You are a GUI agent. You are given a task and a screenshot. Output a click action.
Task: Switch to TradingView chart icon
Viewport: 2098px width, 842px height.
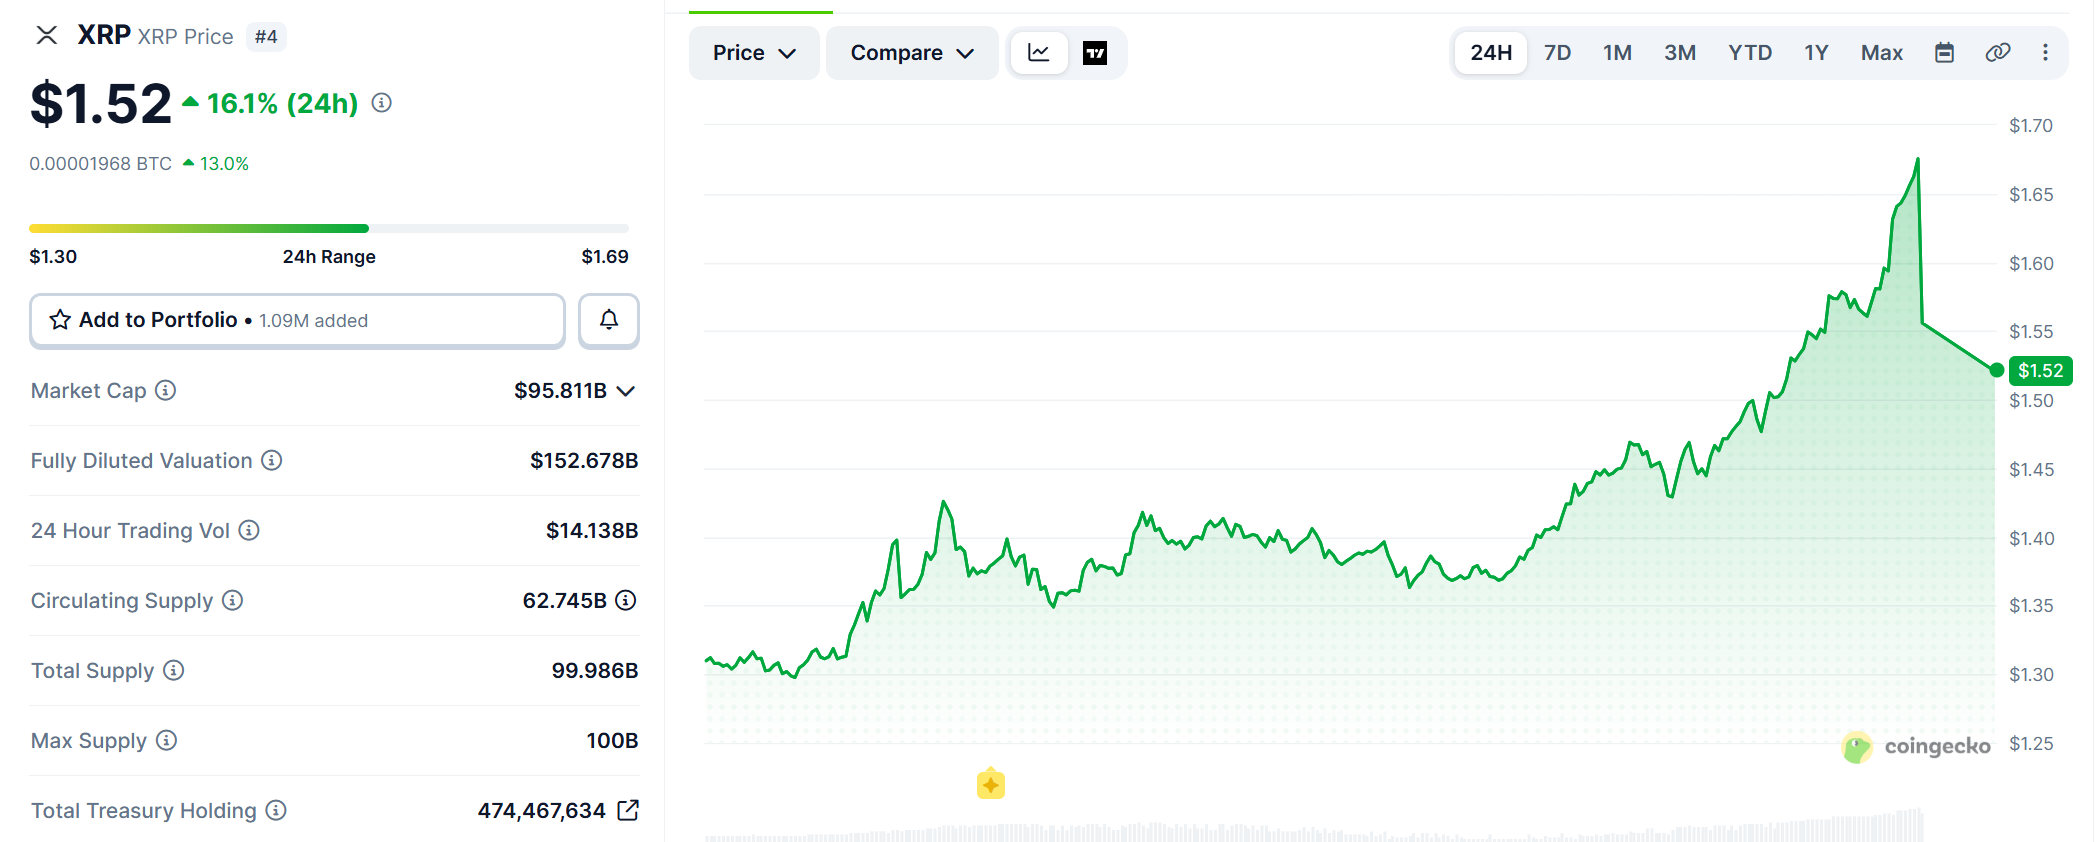pyautogui.click(x=1095, y=53)
